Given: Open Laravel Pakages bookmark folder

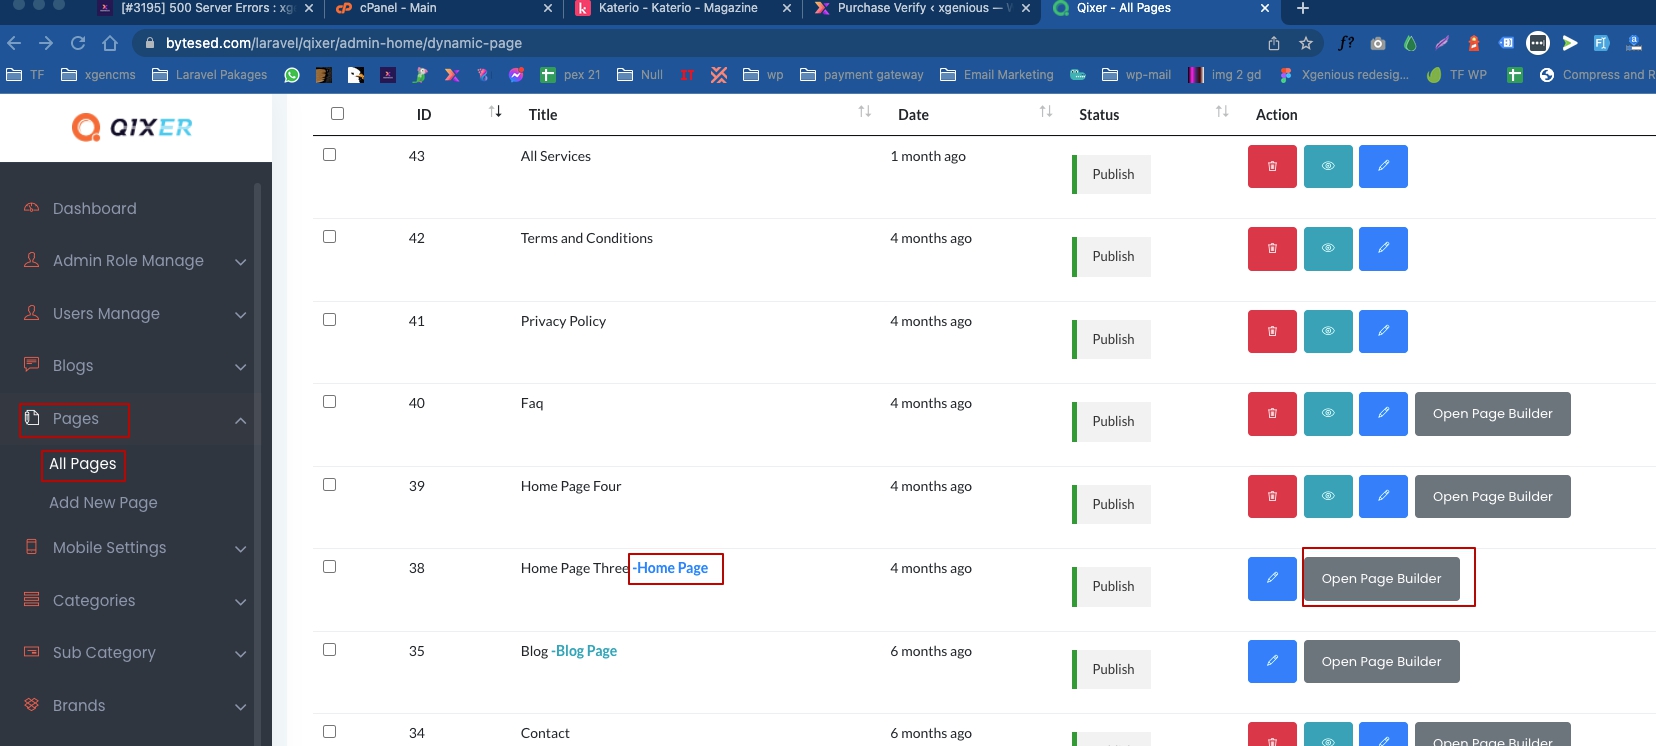Looking at the screenshot, I should pyautogui.click(x=210, y=75).
